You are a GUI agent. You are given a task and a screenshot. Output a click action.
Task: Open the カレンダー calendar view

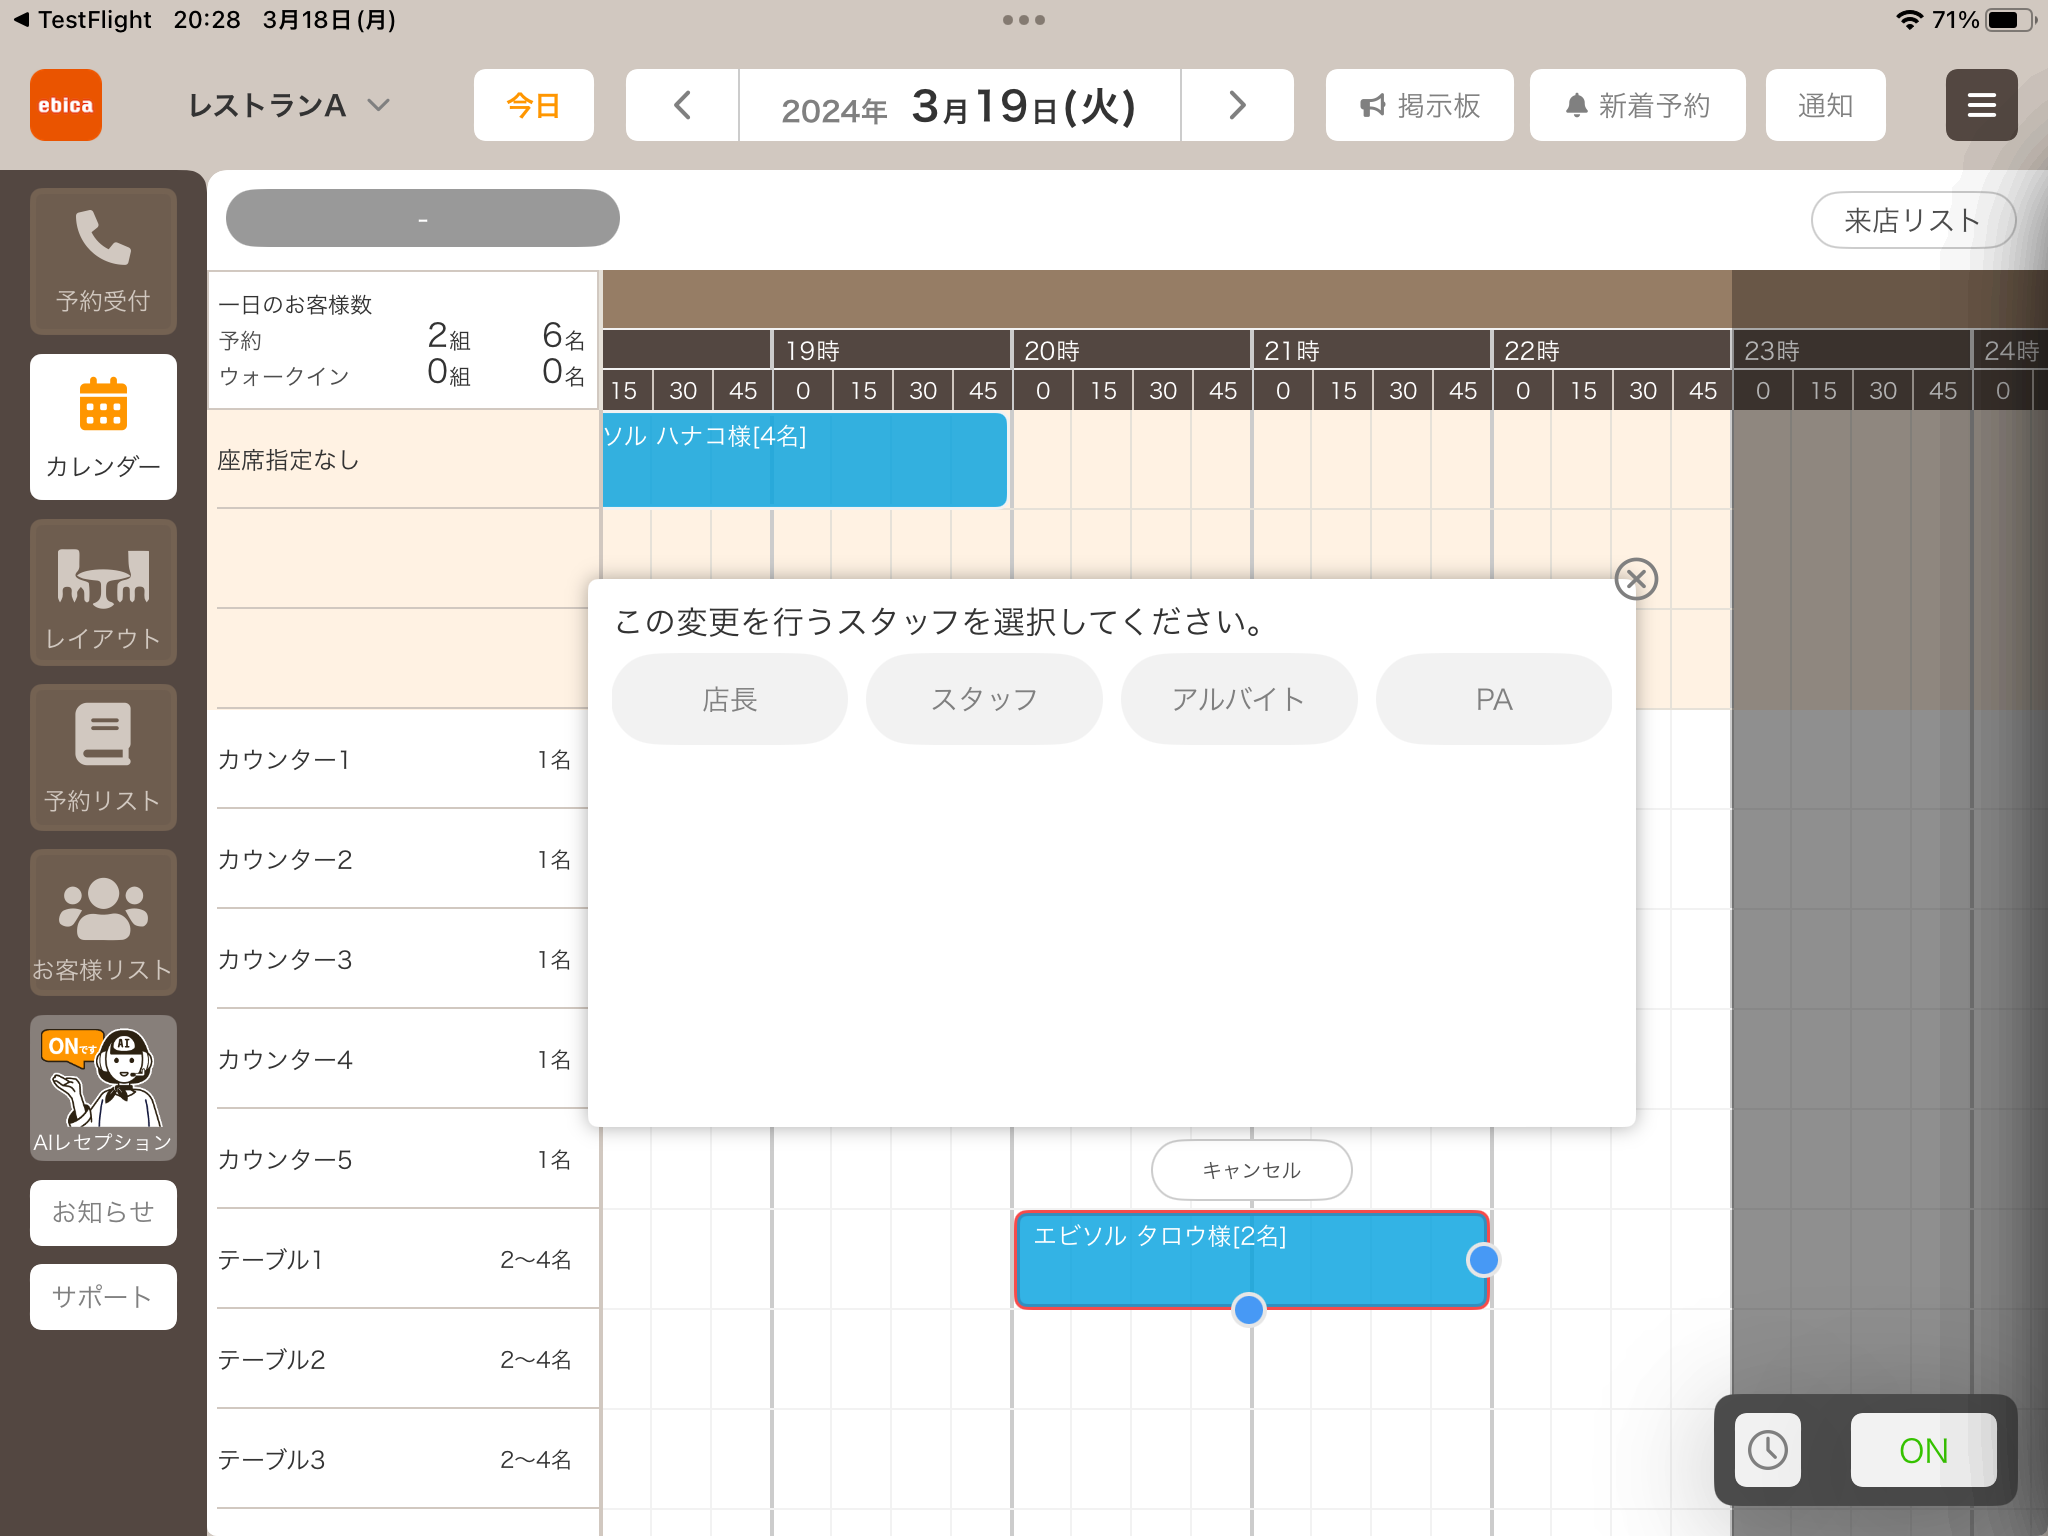tap(103, 427)
